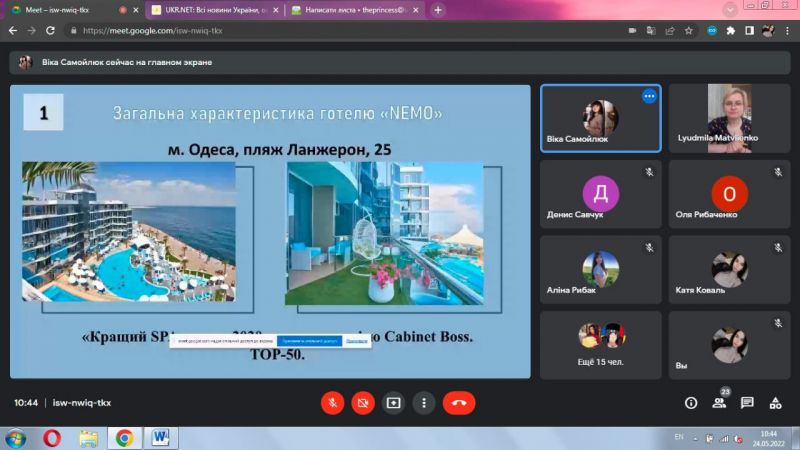
Task: Open more options three-dot menu in call bar
Action: pyautogui.click(x=423, y=403)
